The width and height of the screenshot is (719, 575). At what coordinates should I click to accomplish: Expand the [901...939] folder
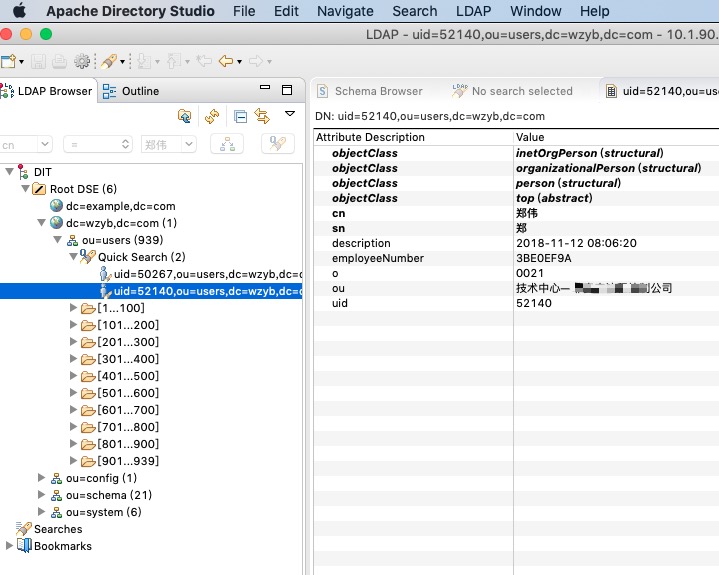coord(73,460)
